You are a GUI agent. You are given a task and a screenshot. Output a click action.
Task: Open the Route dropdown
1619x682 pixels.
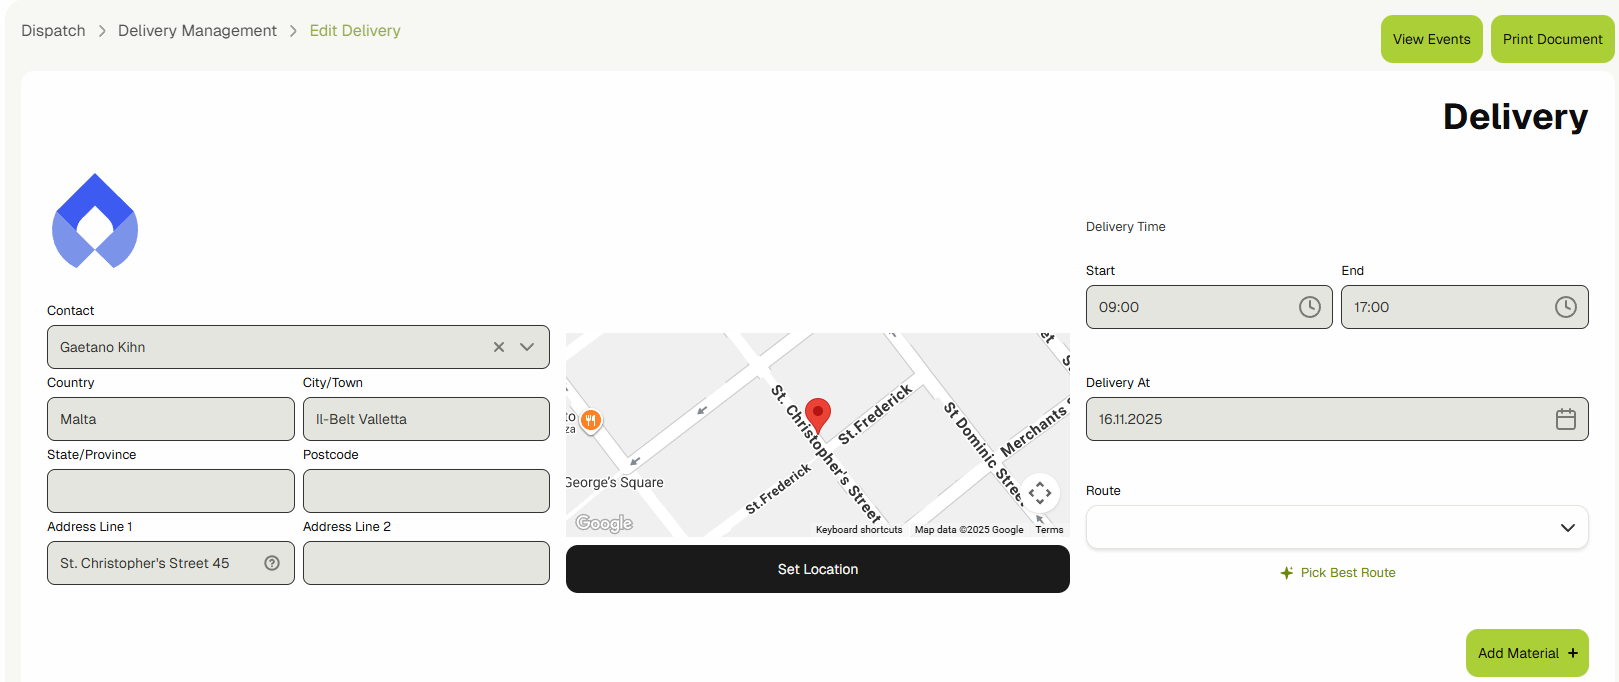[x=1336, y=527]
